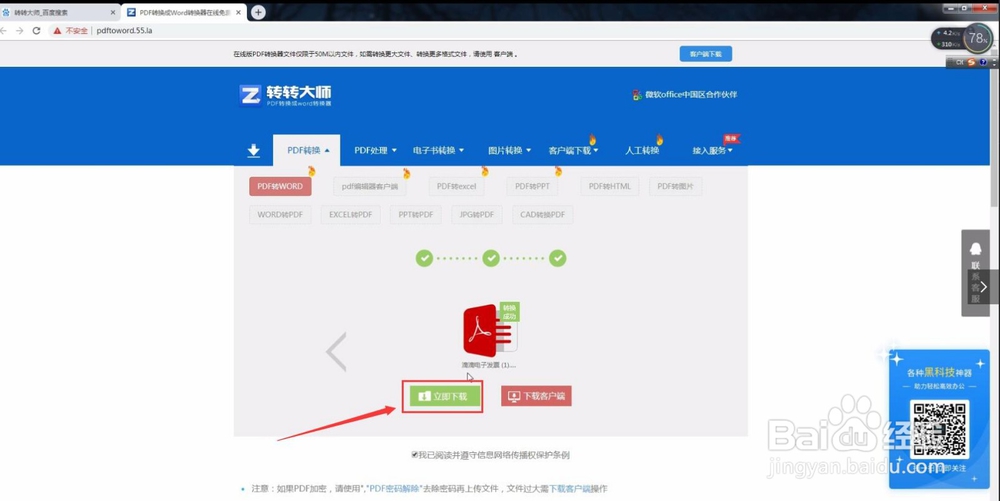Click the file name 滴滴电子发票 (1)
The width and height of the screenshot is (1000, 501).
click(489, 365)
